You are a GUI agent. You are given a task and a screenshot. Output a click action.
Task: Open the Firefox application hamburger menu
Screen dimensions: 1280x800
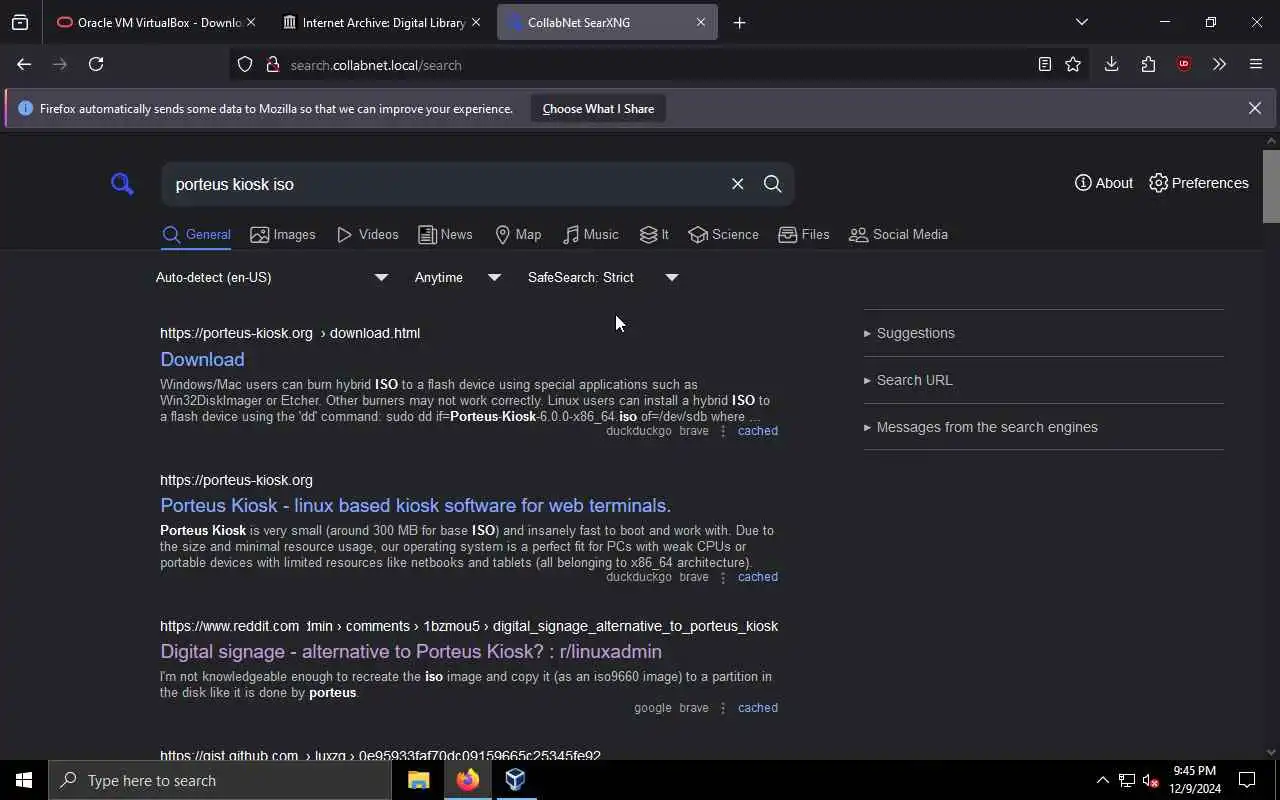(1256, 64)
